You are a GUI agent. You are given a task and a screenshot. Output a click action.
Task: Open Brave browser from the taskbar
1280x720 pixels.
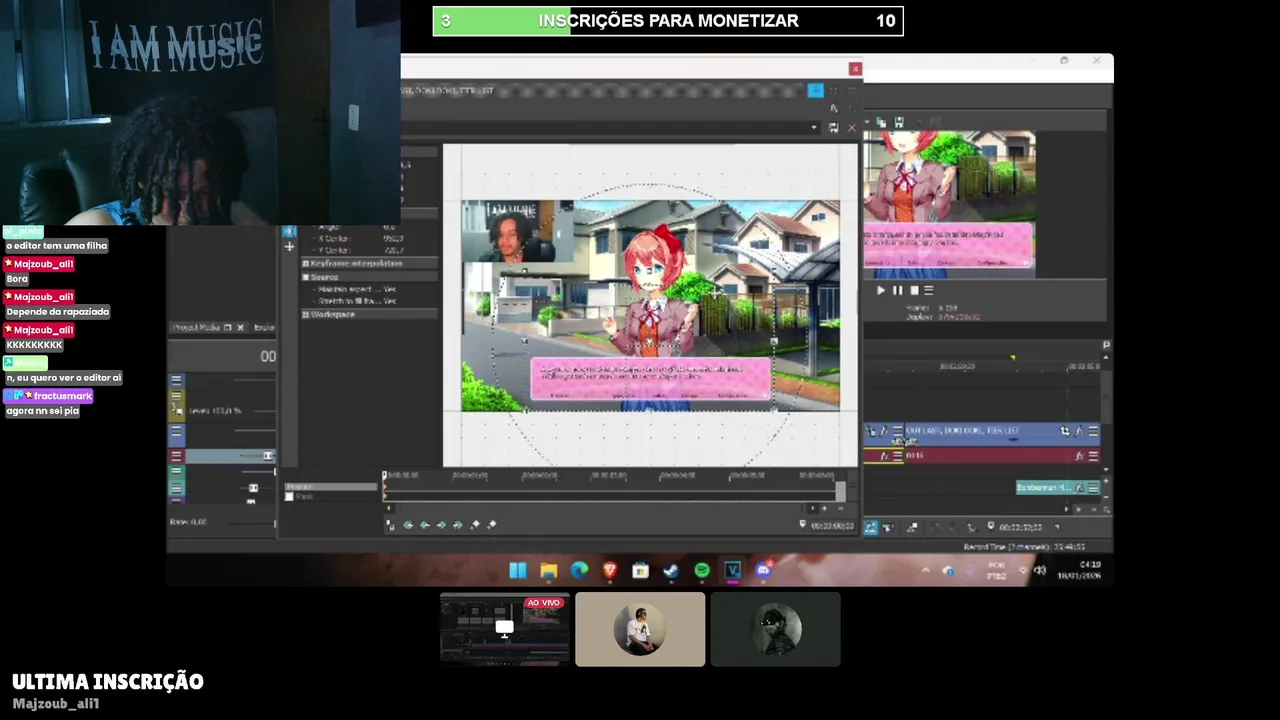(x=610, y=570)
